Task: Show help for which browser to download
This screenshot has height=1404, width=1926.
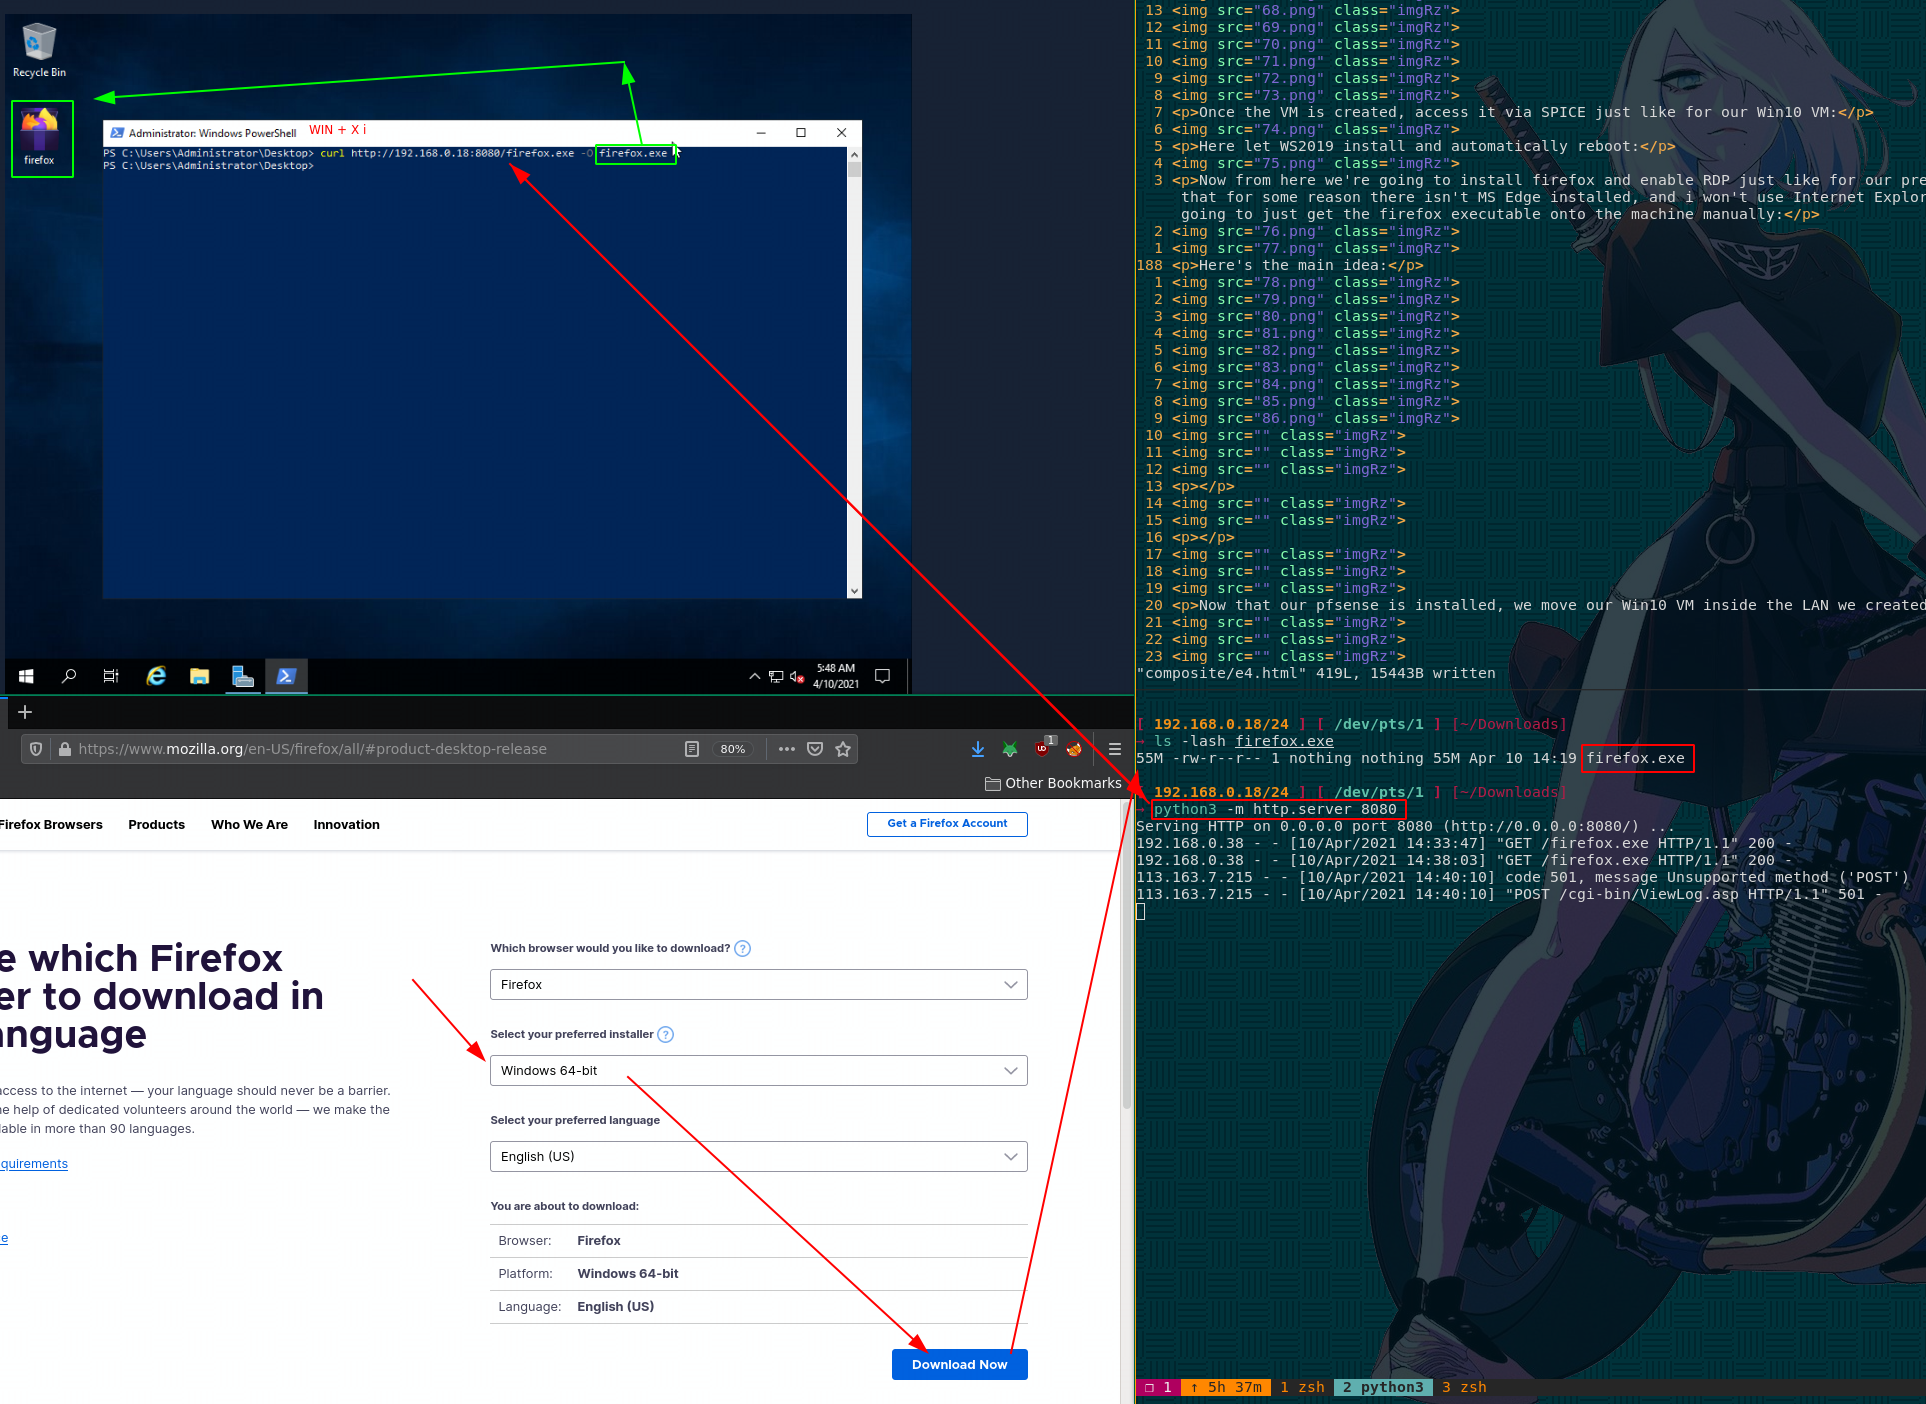Action: 742,949
